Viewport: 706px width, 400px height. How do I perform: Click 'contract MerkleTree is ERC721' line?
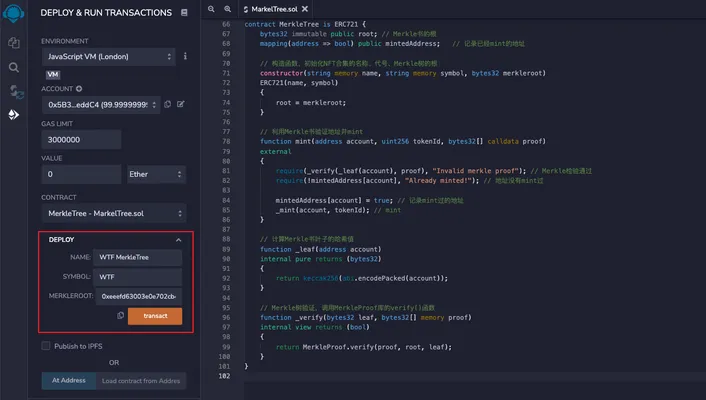click(x=305, y=24)
